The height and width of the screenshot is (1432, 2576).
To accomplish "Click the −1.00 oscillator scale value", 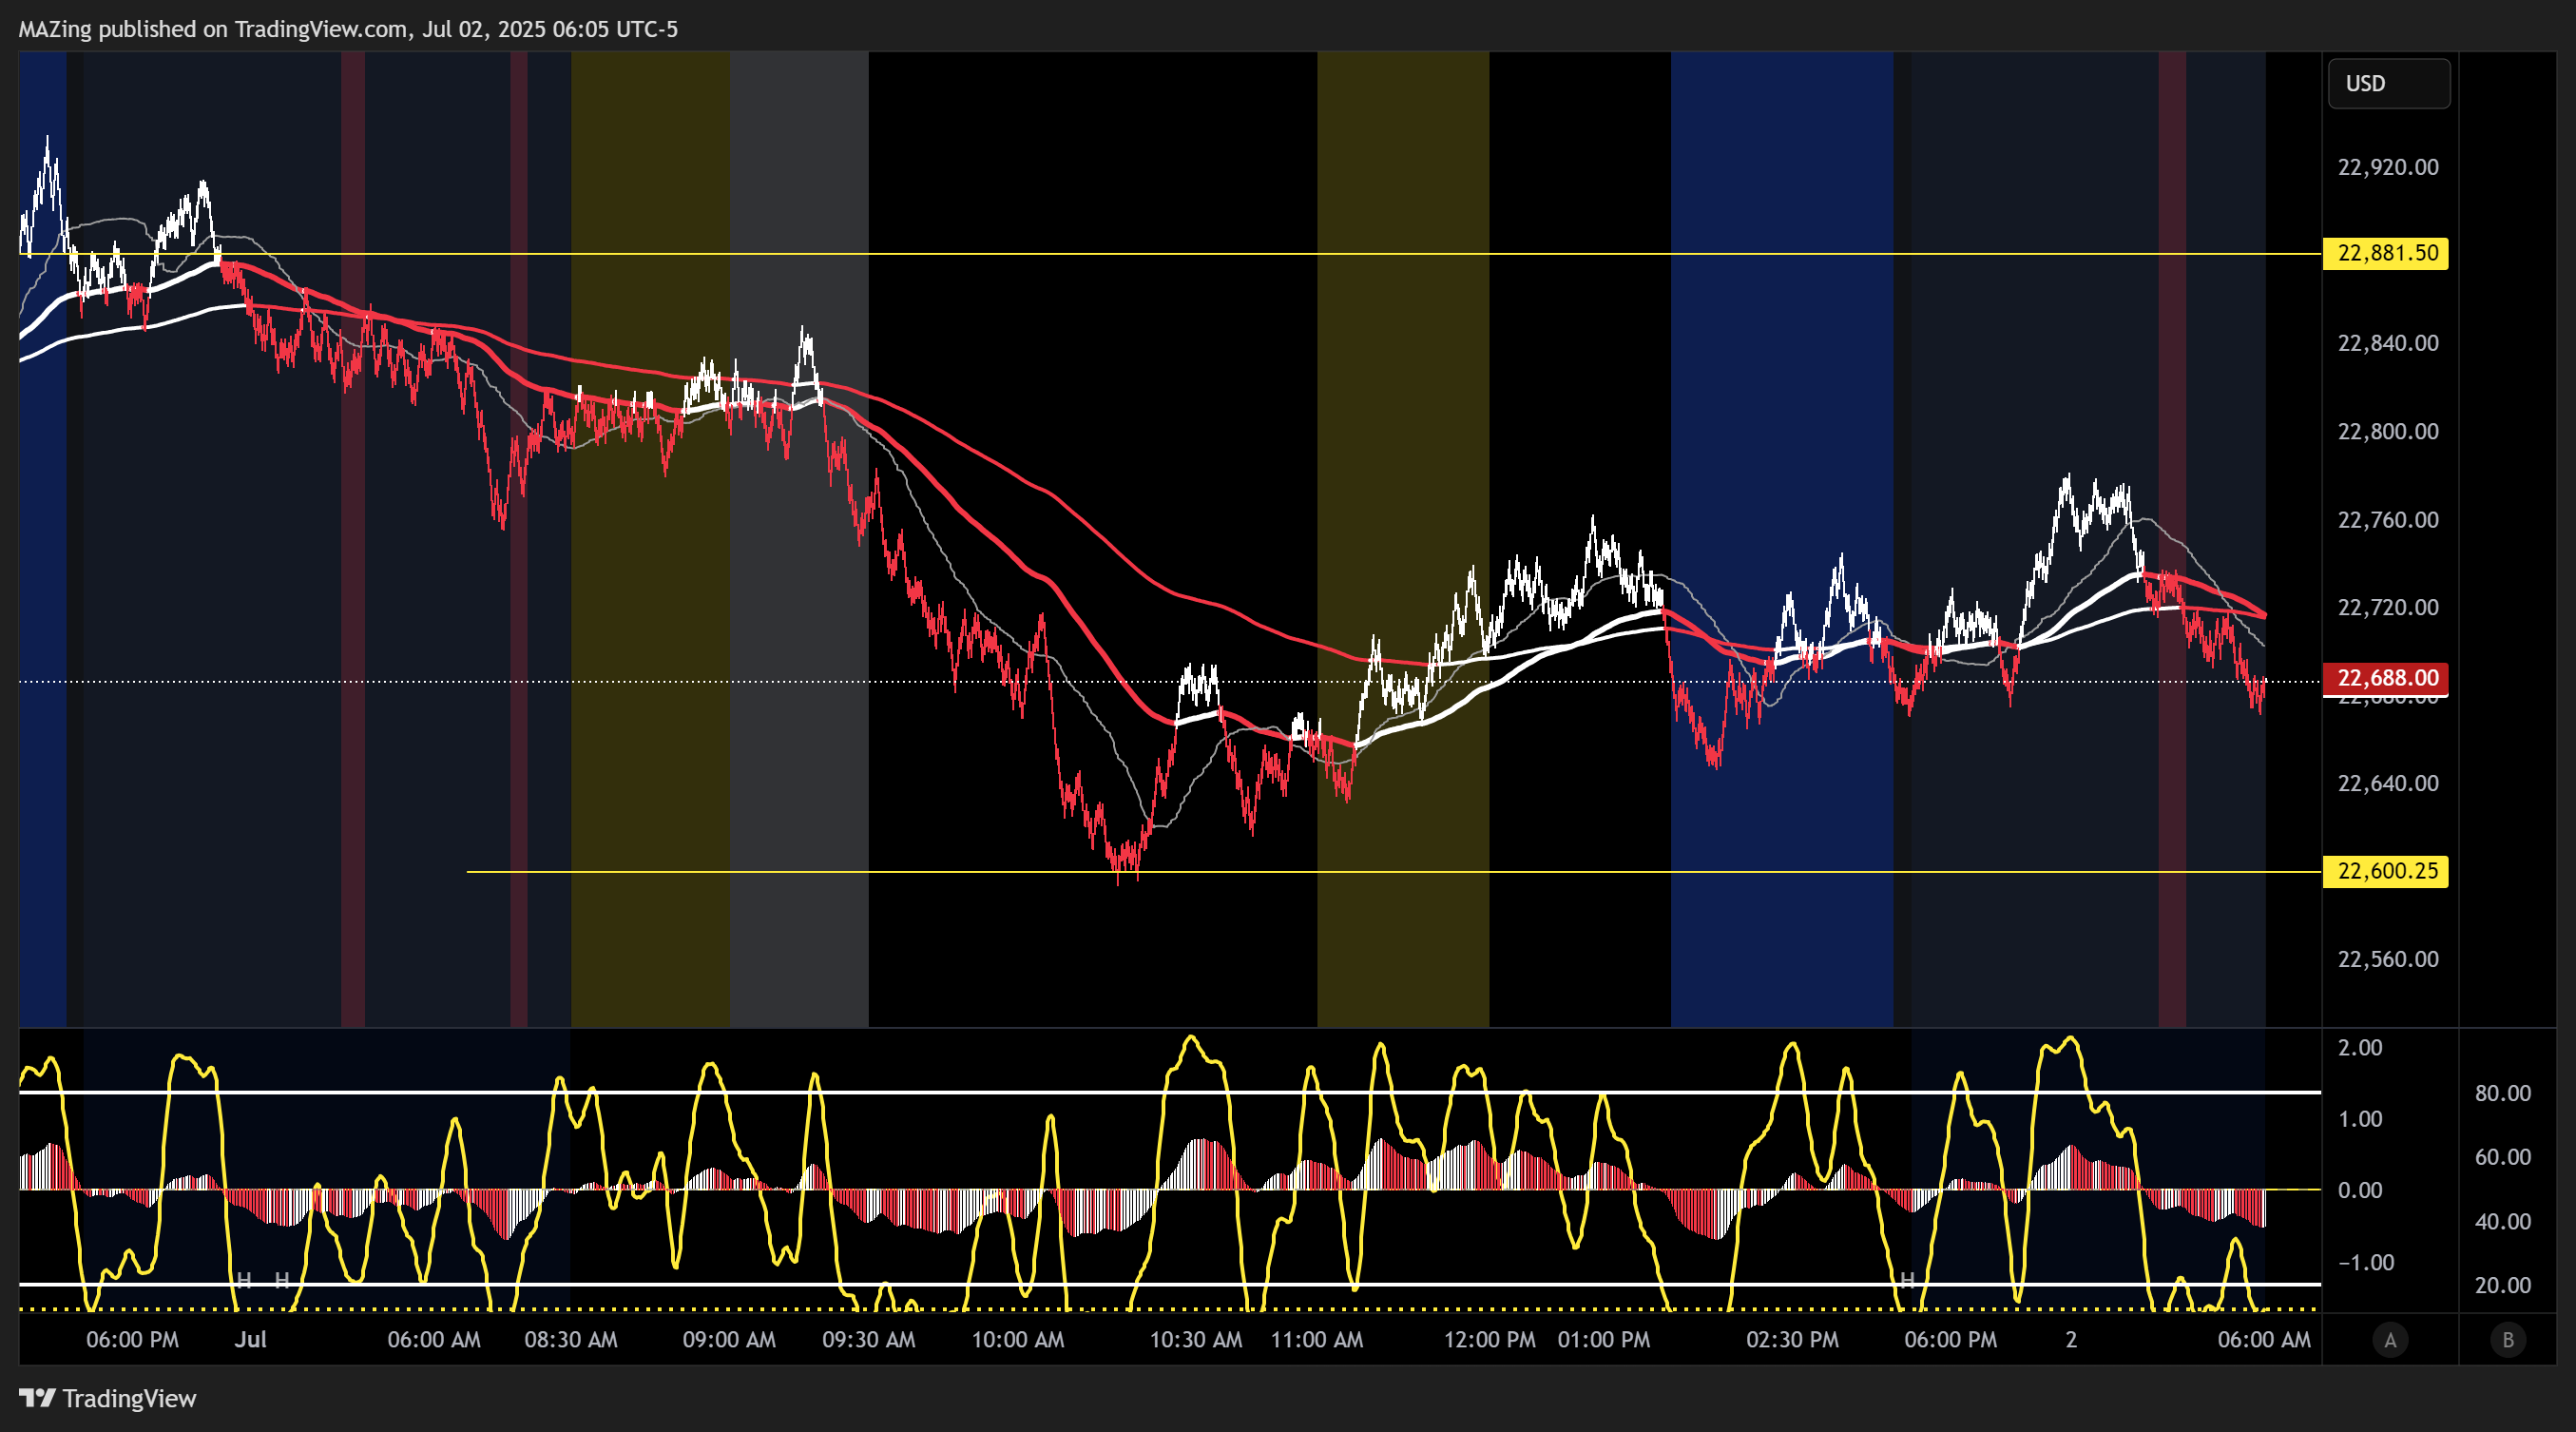I will coord(2365,1262).
